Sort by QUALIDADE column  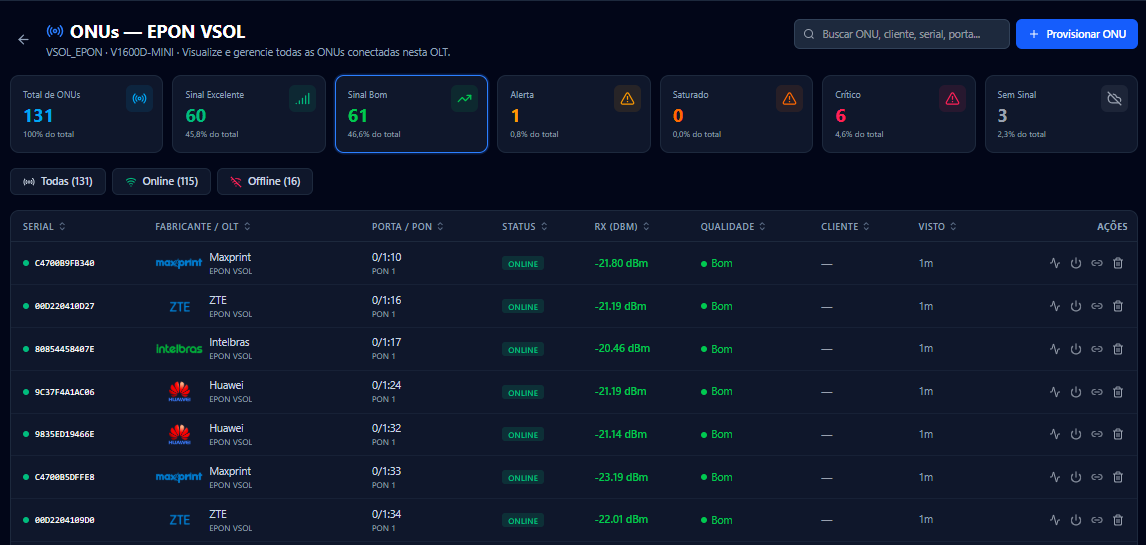point(733,226)
